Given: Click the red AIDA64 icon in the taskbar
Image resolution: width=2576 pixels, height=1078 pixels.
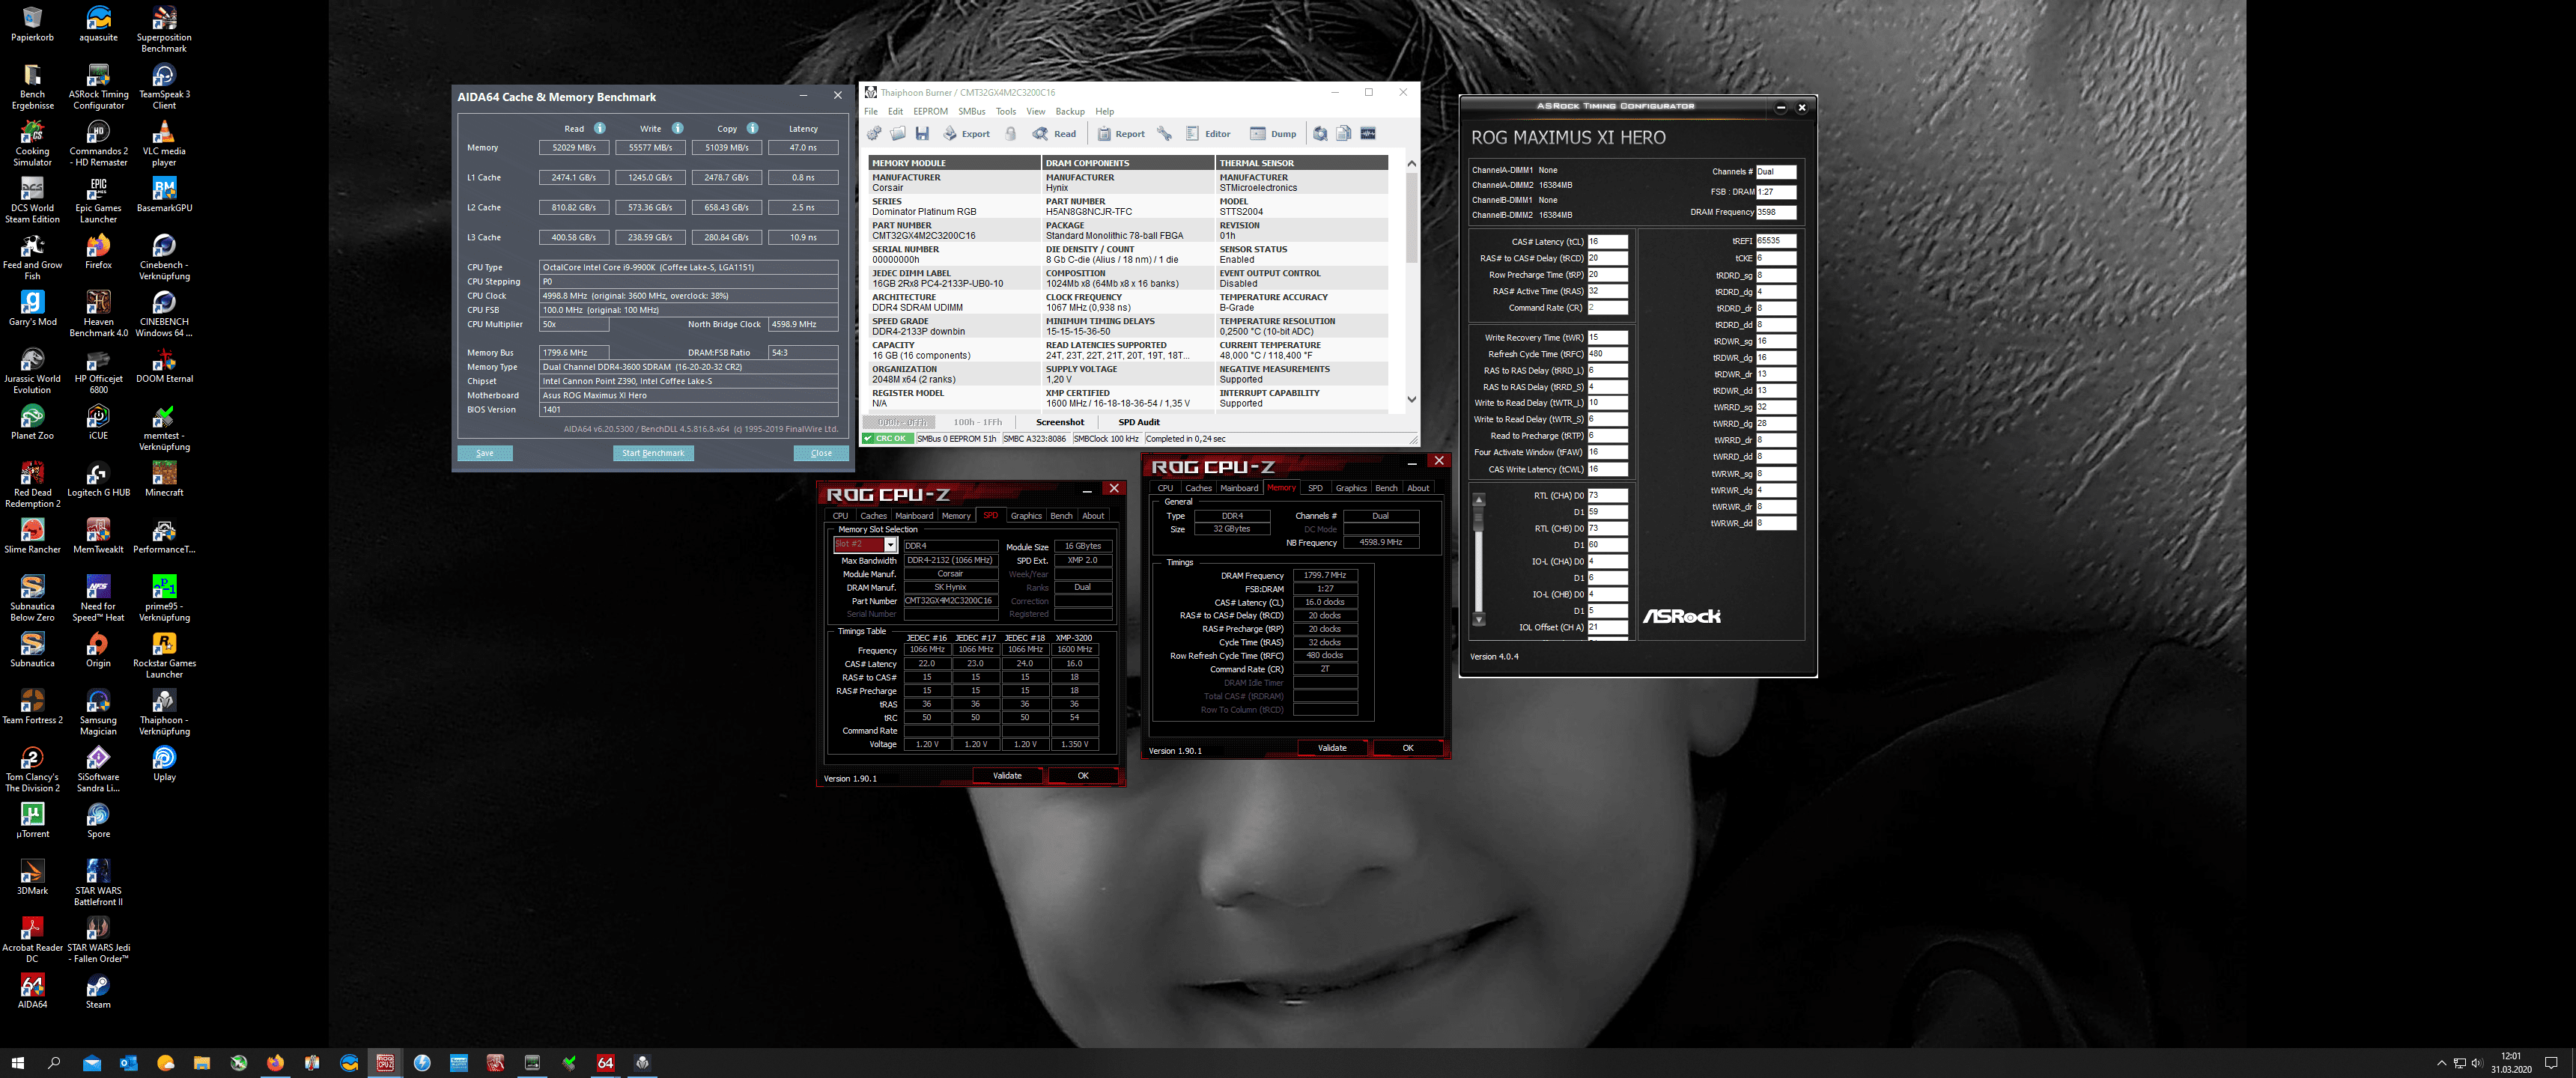Looking at the screenshot, I should click(x=606, y=1062).
